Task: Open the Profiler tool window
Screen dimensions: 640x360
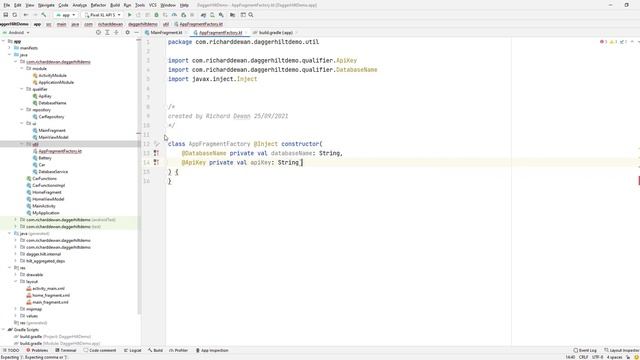Action: coord(179,350)
